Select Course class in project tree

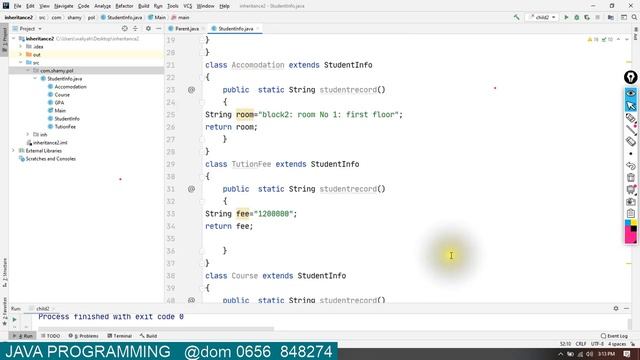pos(62,95)
